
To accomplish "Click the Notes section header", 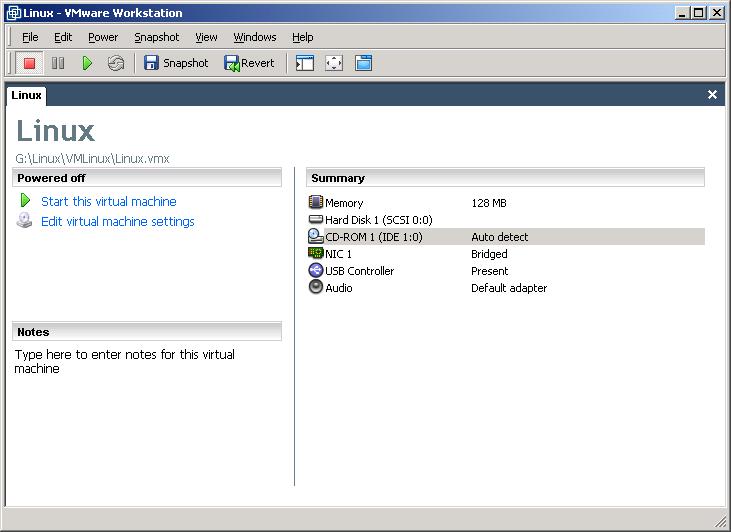I will [x=147, y=332].
